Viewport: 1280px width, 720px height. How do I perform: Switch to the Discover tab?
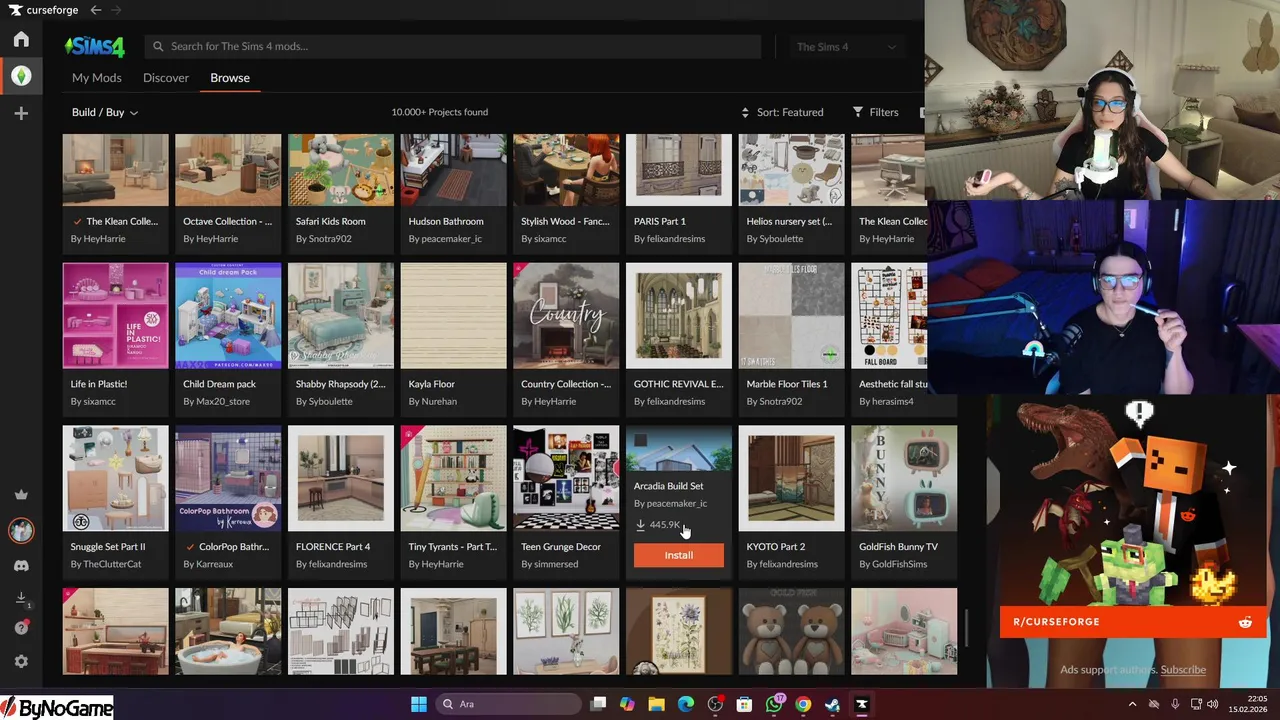click(x=166, y=77)
